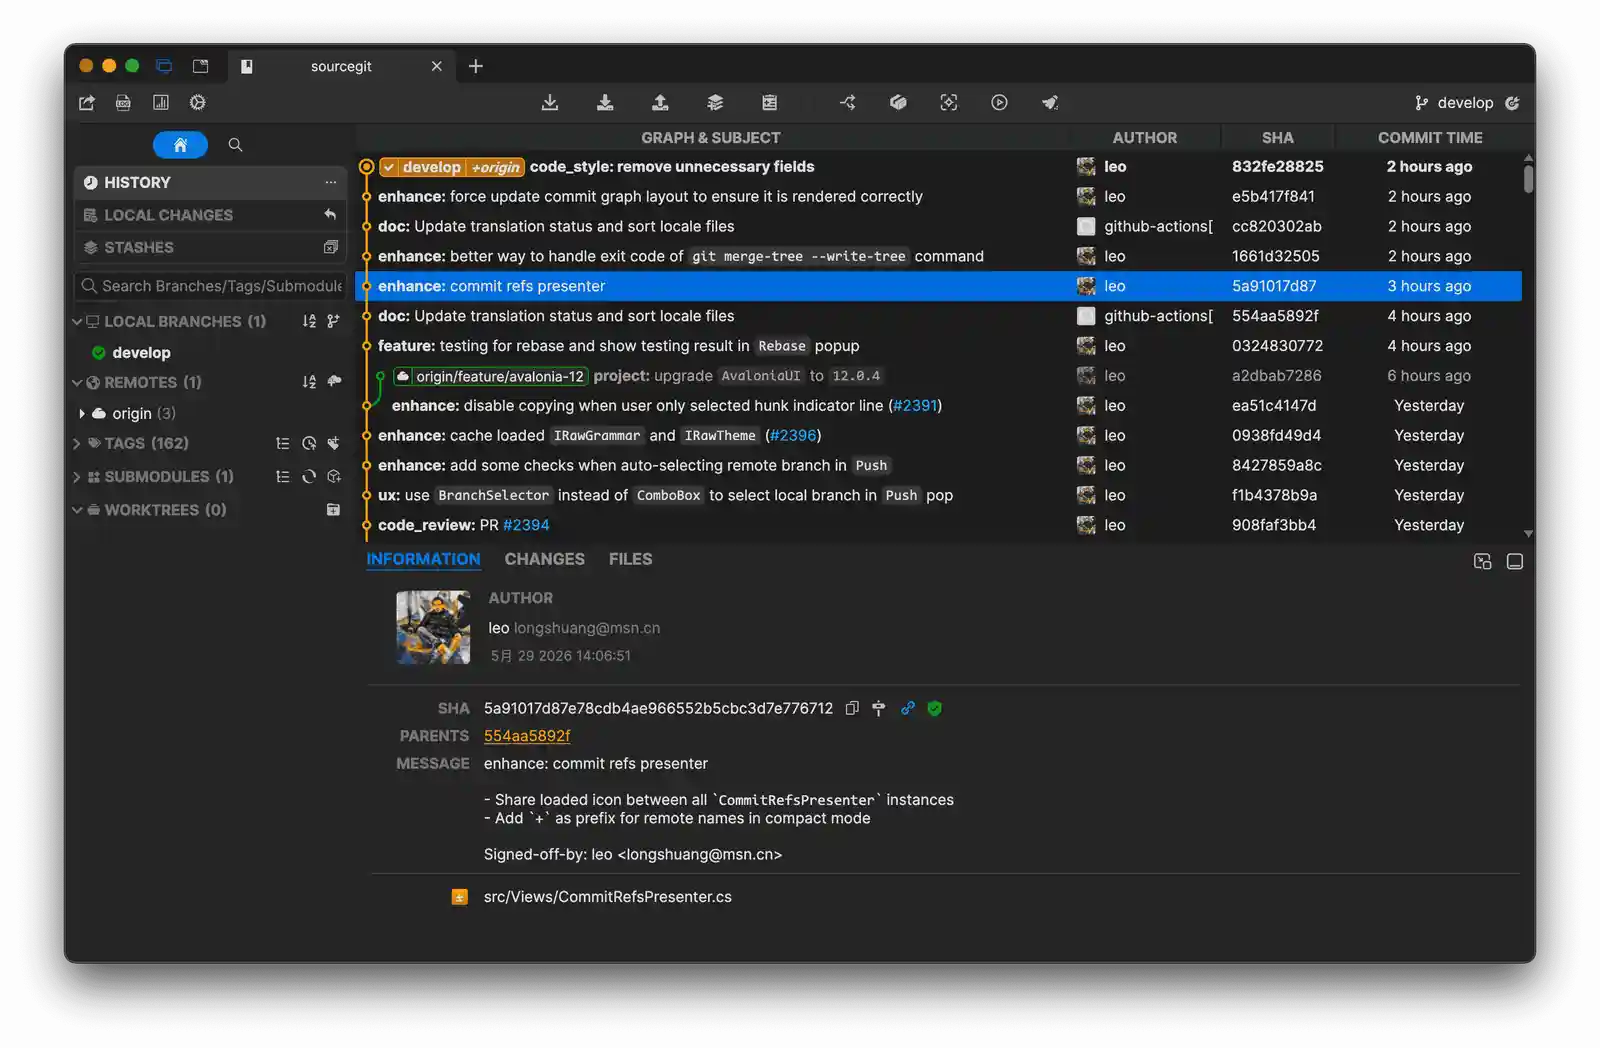1600x1048 pixels.
Task: Create a new local branch icon
Action: click(334, 321)
